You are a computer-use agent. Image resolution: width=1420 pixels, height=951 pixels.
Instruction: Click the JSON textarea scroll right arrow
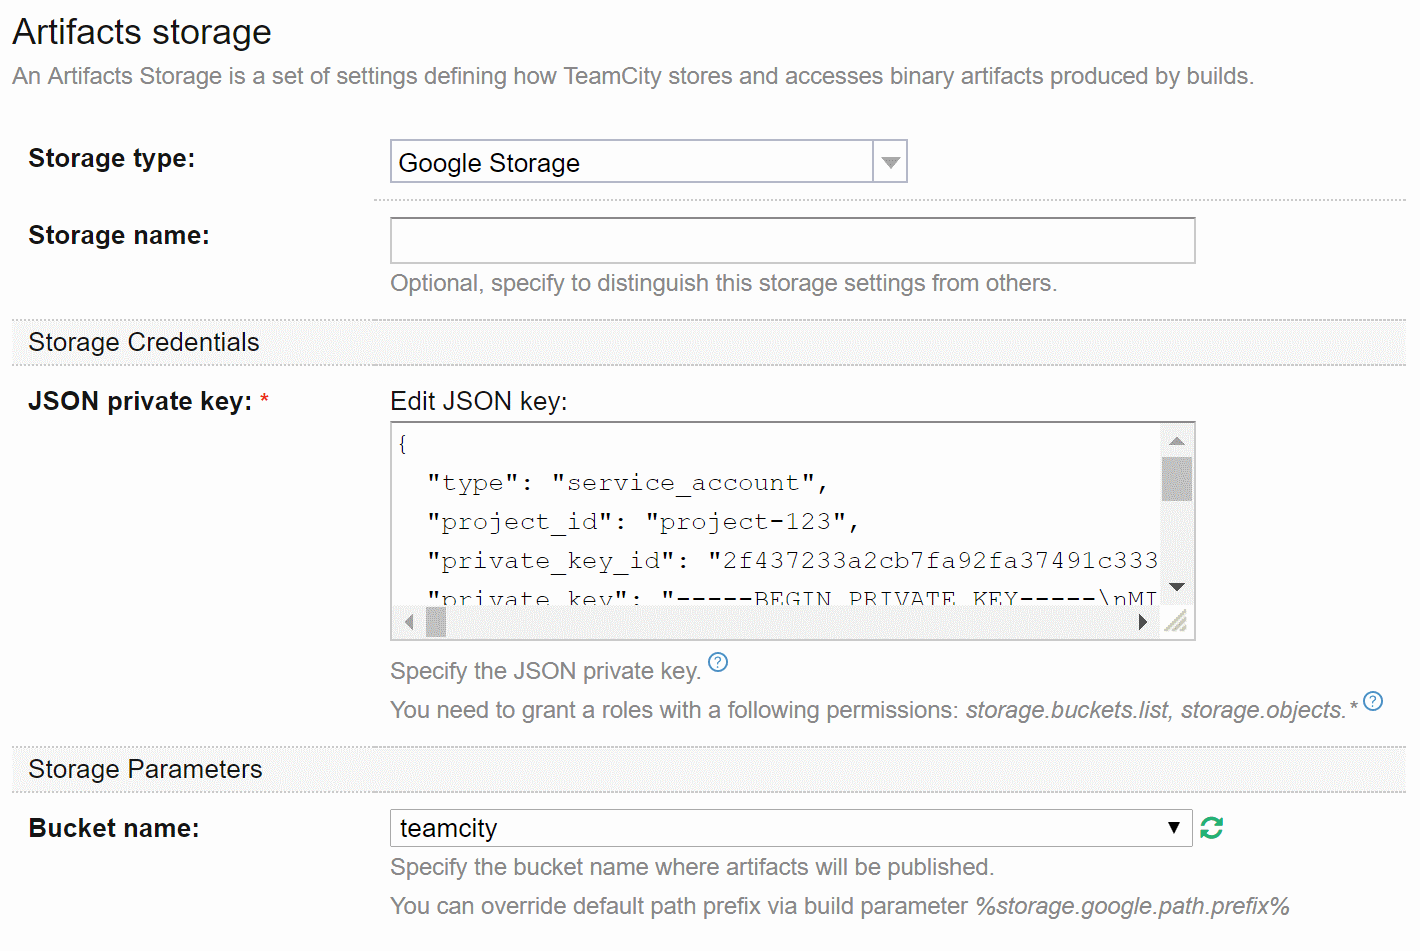(x=1143, y=622)
